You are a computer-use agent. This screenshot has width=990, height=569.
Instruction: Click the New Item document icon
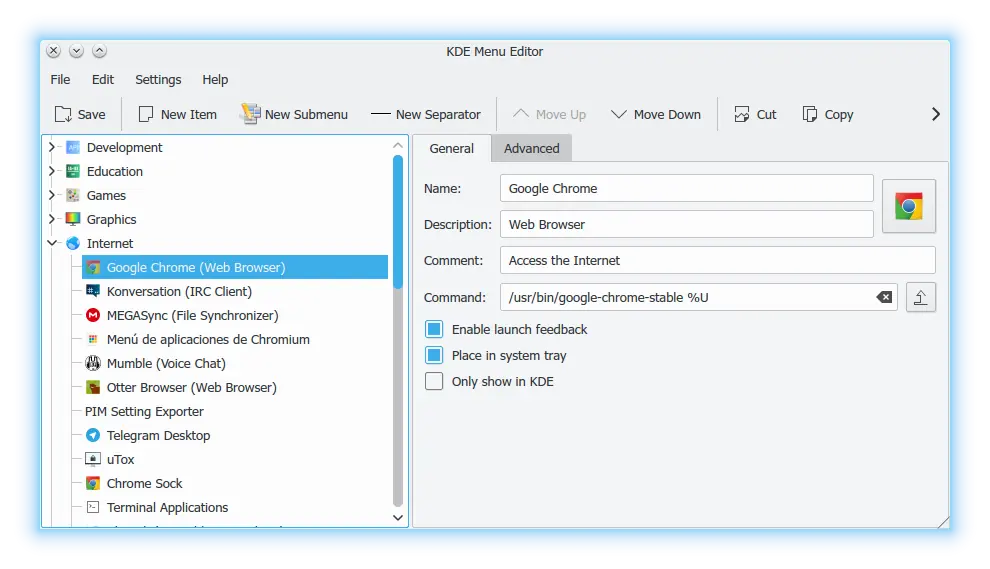(x=146, y=114)
